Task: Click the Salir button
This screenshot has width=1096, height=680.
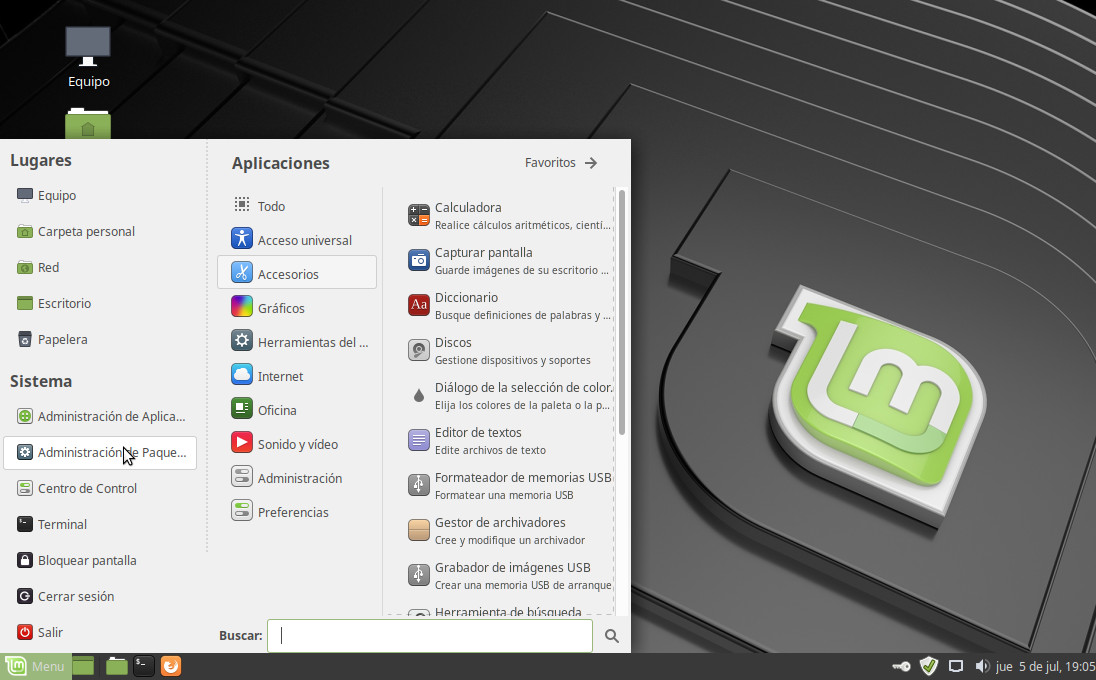Action: (x=50, y=632)
